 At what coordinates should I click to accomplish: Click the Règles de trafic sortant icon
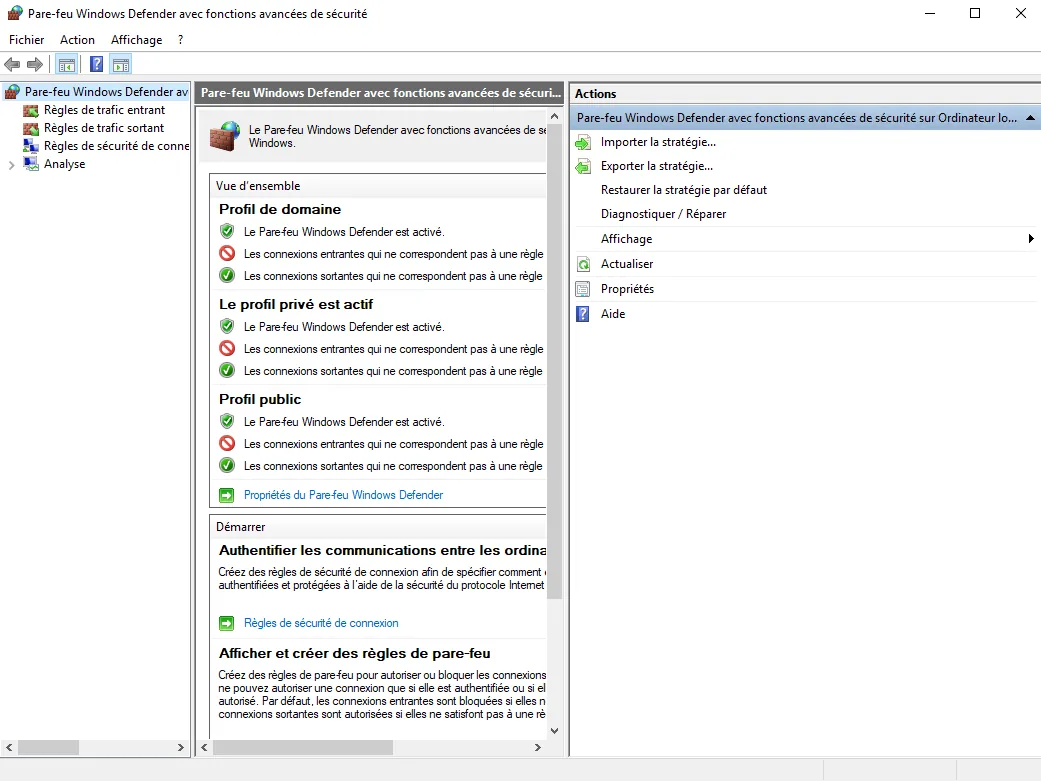tap(31, 128)
